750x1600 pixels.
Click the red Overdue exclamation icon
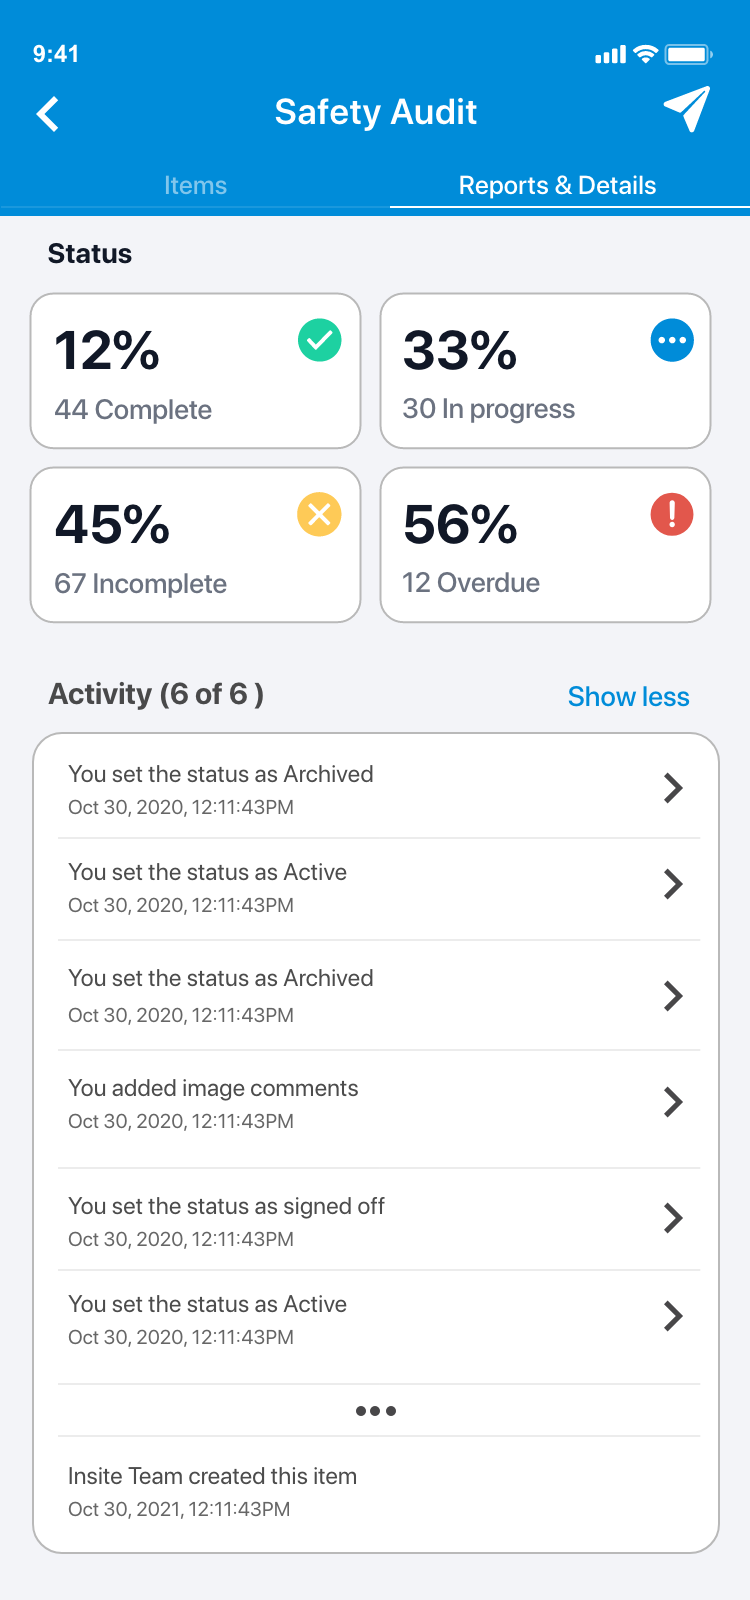672,515
